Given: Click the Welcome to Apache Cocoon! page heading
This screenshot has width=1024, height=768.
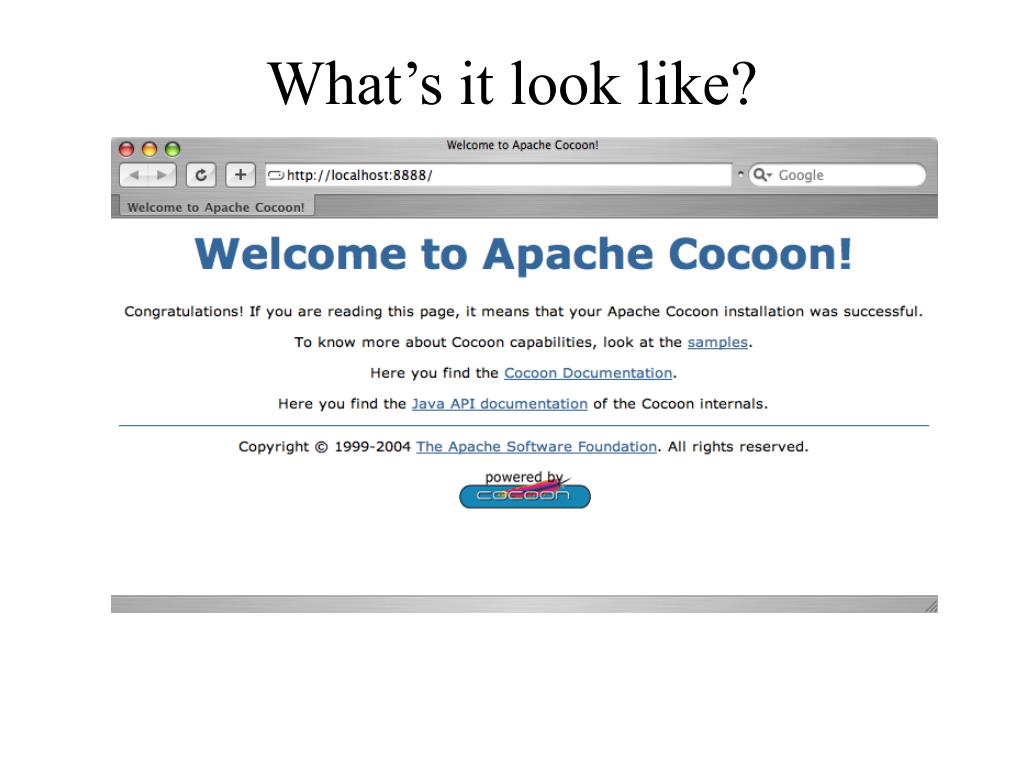Looking at the screenshot, I should click(x=523, y=254).
